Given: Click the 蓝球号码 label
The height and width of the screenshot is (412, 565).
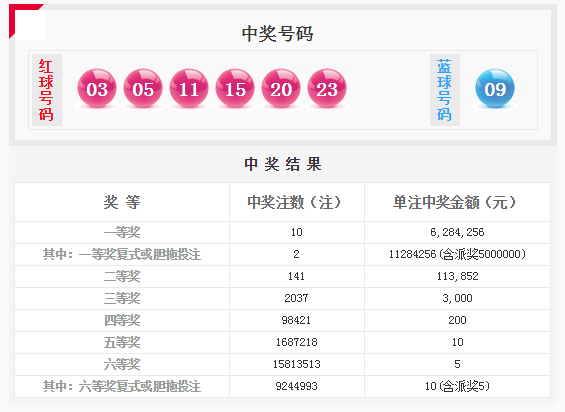Looking at the screenshot, I should click(445, 90).
